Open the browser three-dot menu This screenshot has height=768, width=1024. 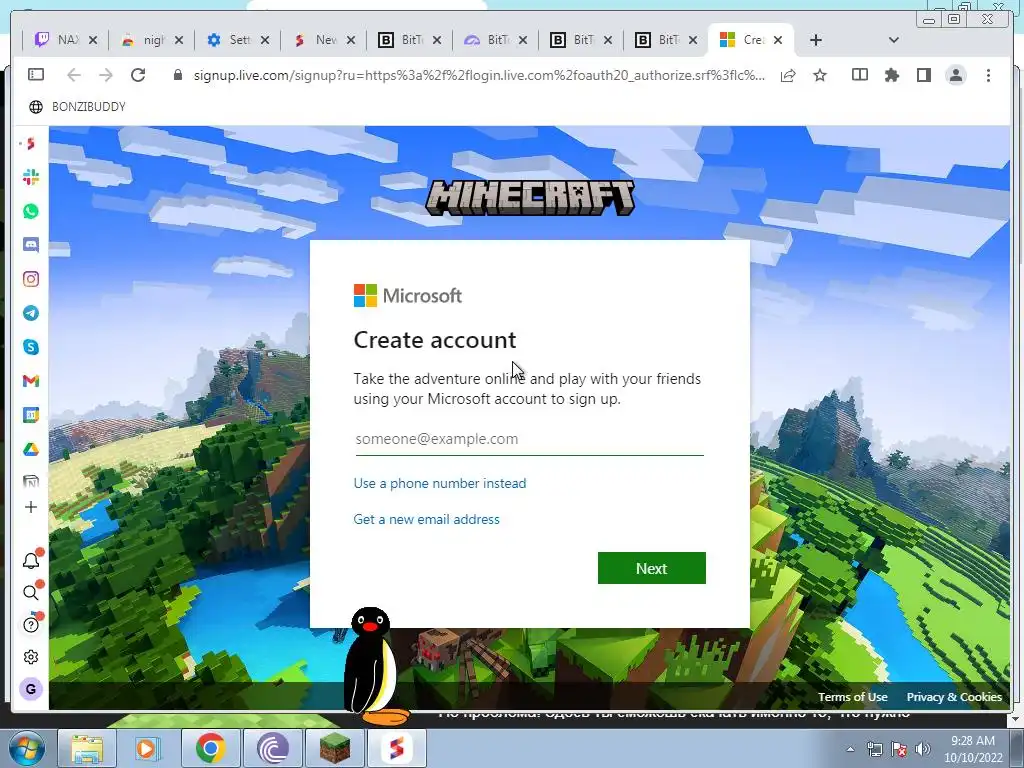click(988, 75)
